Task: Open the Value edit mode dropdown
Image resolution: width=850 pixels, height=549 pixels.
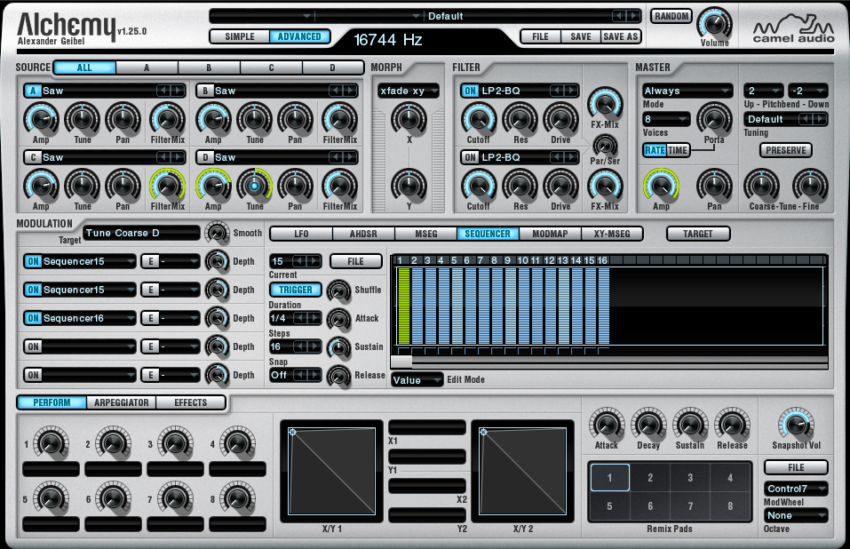Action: tap(417, 380)
